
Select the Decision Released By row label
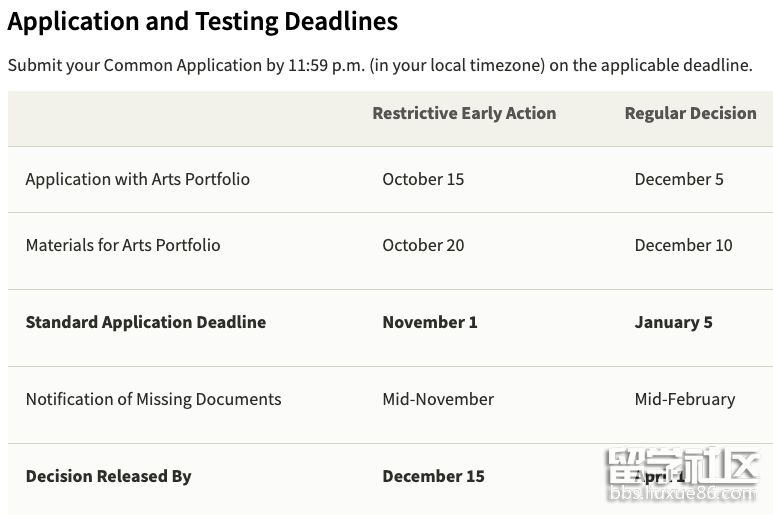point(108,476)
